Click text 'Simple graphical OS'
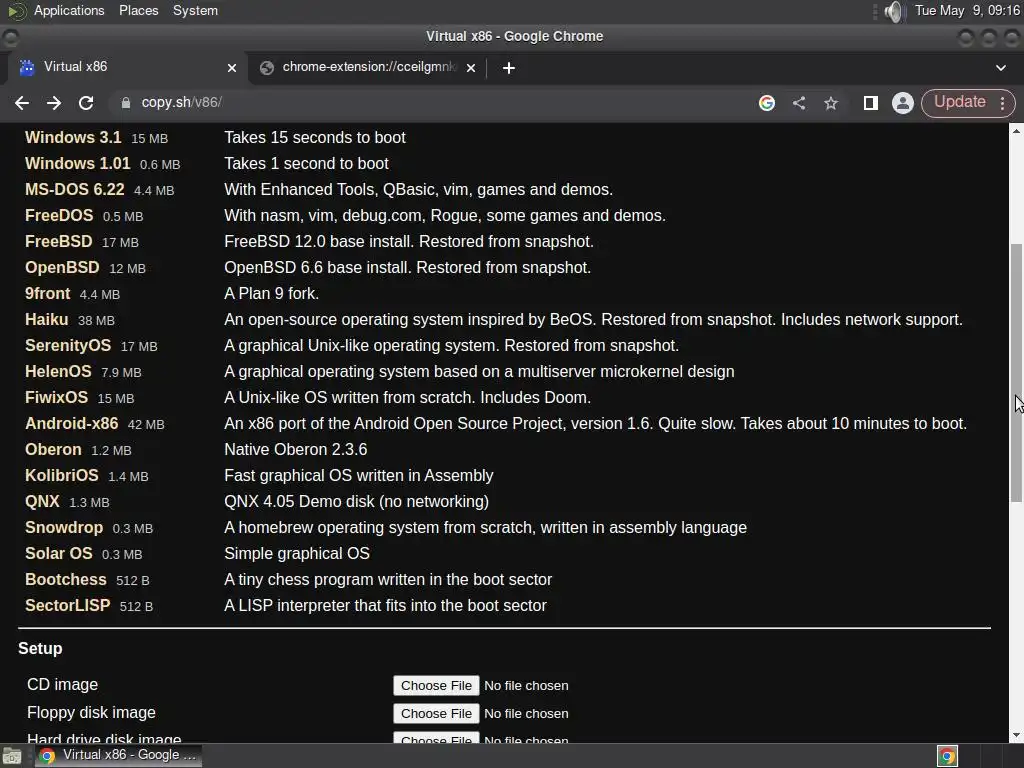Viewport: 1024px width, 768px height. 297,553
